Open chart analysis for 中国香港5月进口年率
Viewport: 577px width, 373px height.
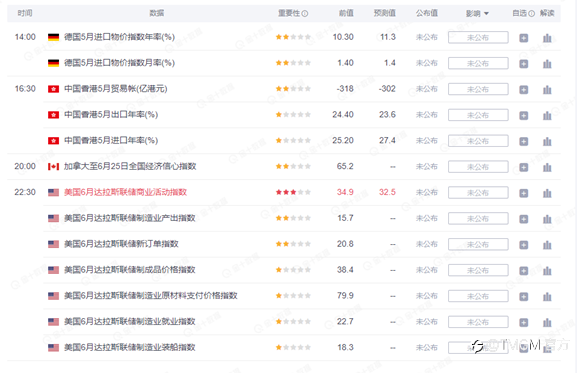tap(547, 141)
